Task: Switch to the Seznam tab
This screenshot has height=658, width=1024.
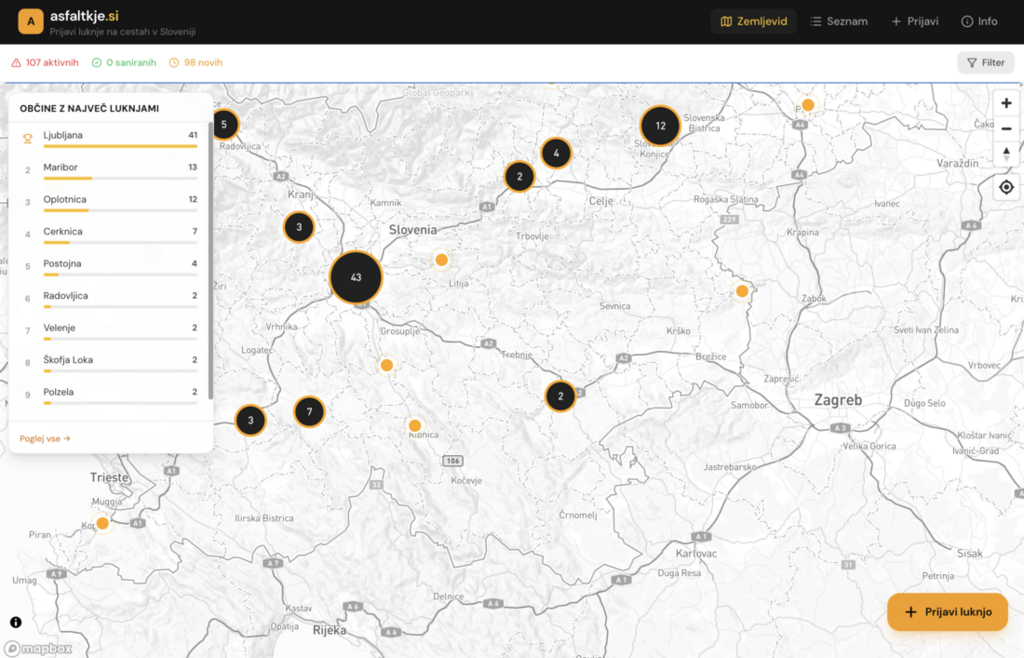Action: 838,21
